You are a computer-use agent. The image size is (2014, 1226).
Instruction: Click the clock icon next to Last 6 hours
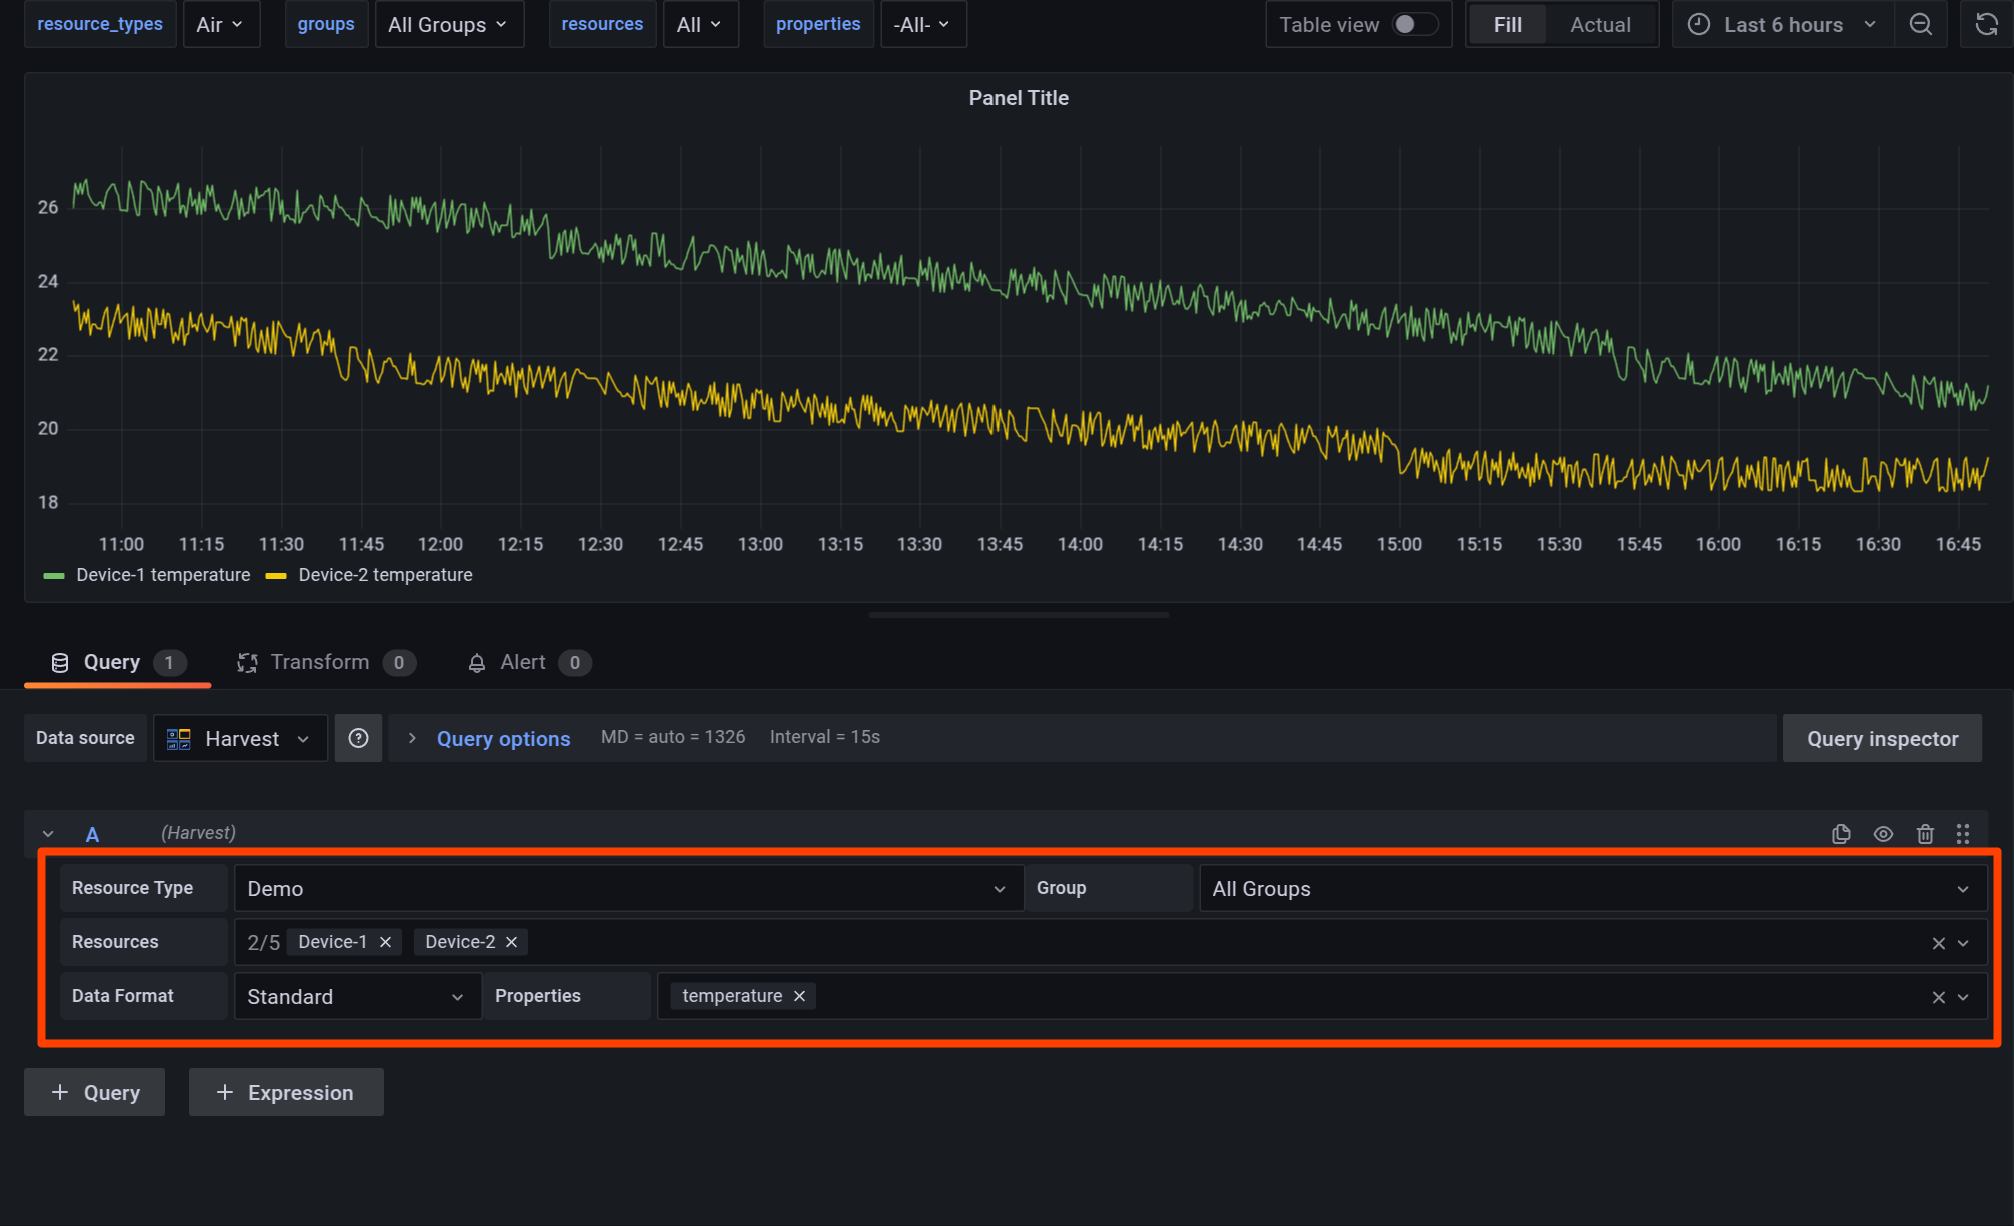click(1698, 23)
